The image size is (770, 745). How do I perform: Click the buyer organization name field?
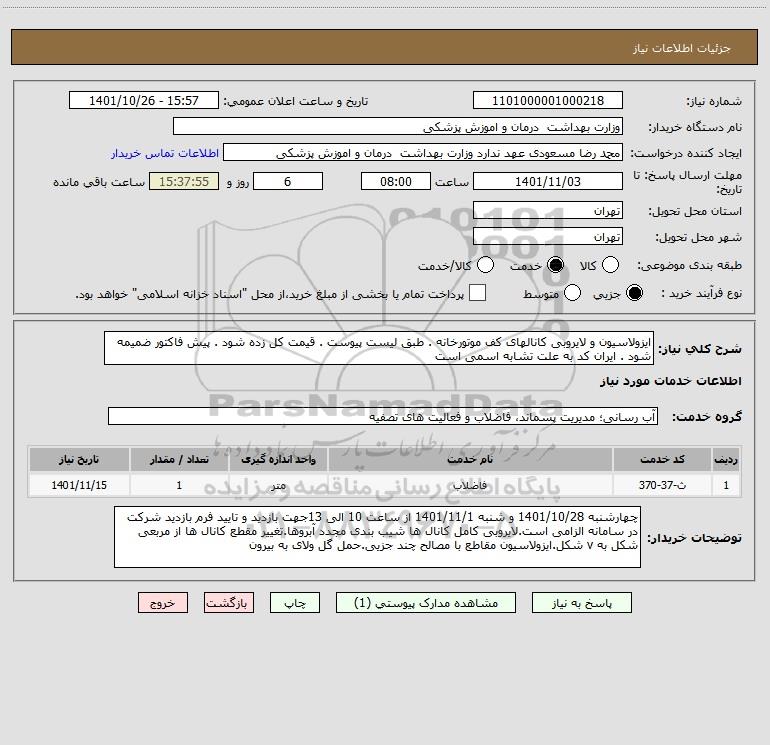pos(398,127)
